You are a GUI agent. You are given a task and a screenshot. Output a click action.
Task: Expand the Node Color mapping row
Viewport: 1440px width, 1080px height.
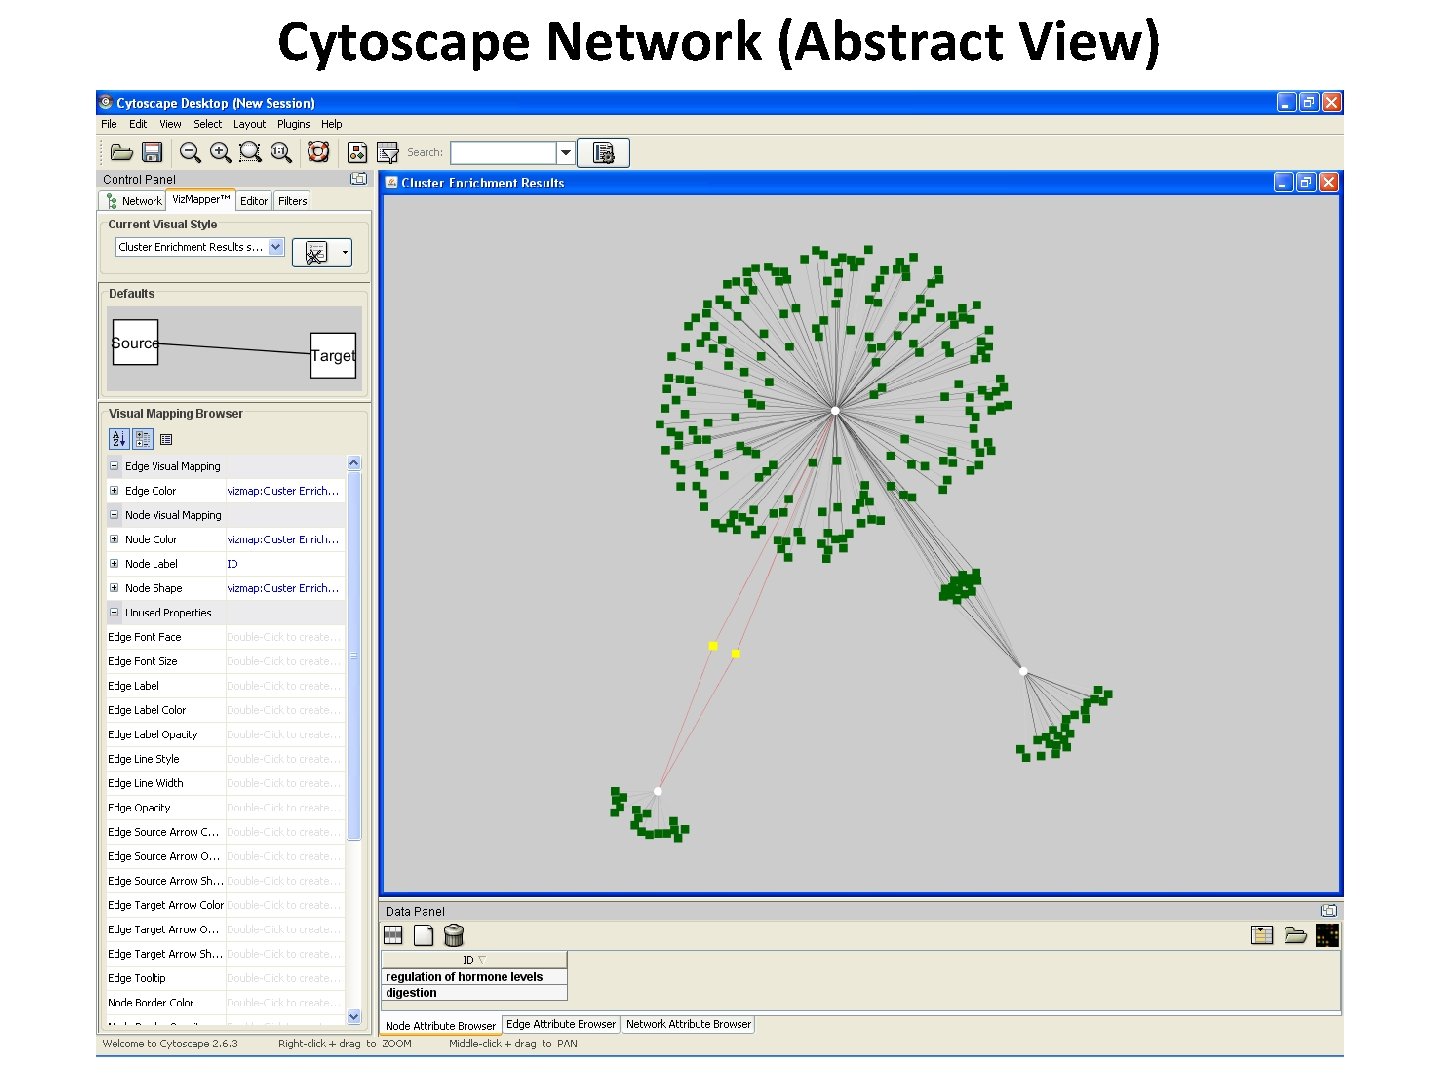(114, 539)
